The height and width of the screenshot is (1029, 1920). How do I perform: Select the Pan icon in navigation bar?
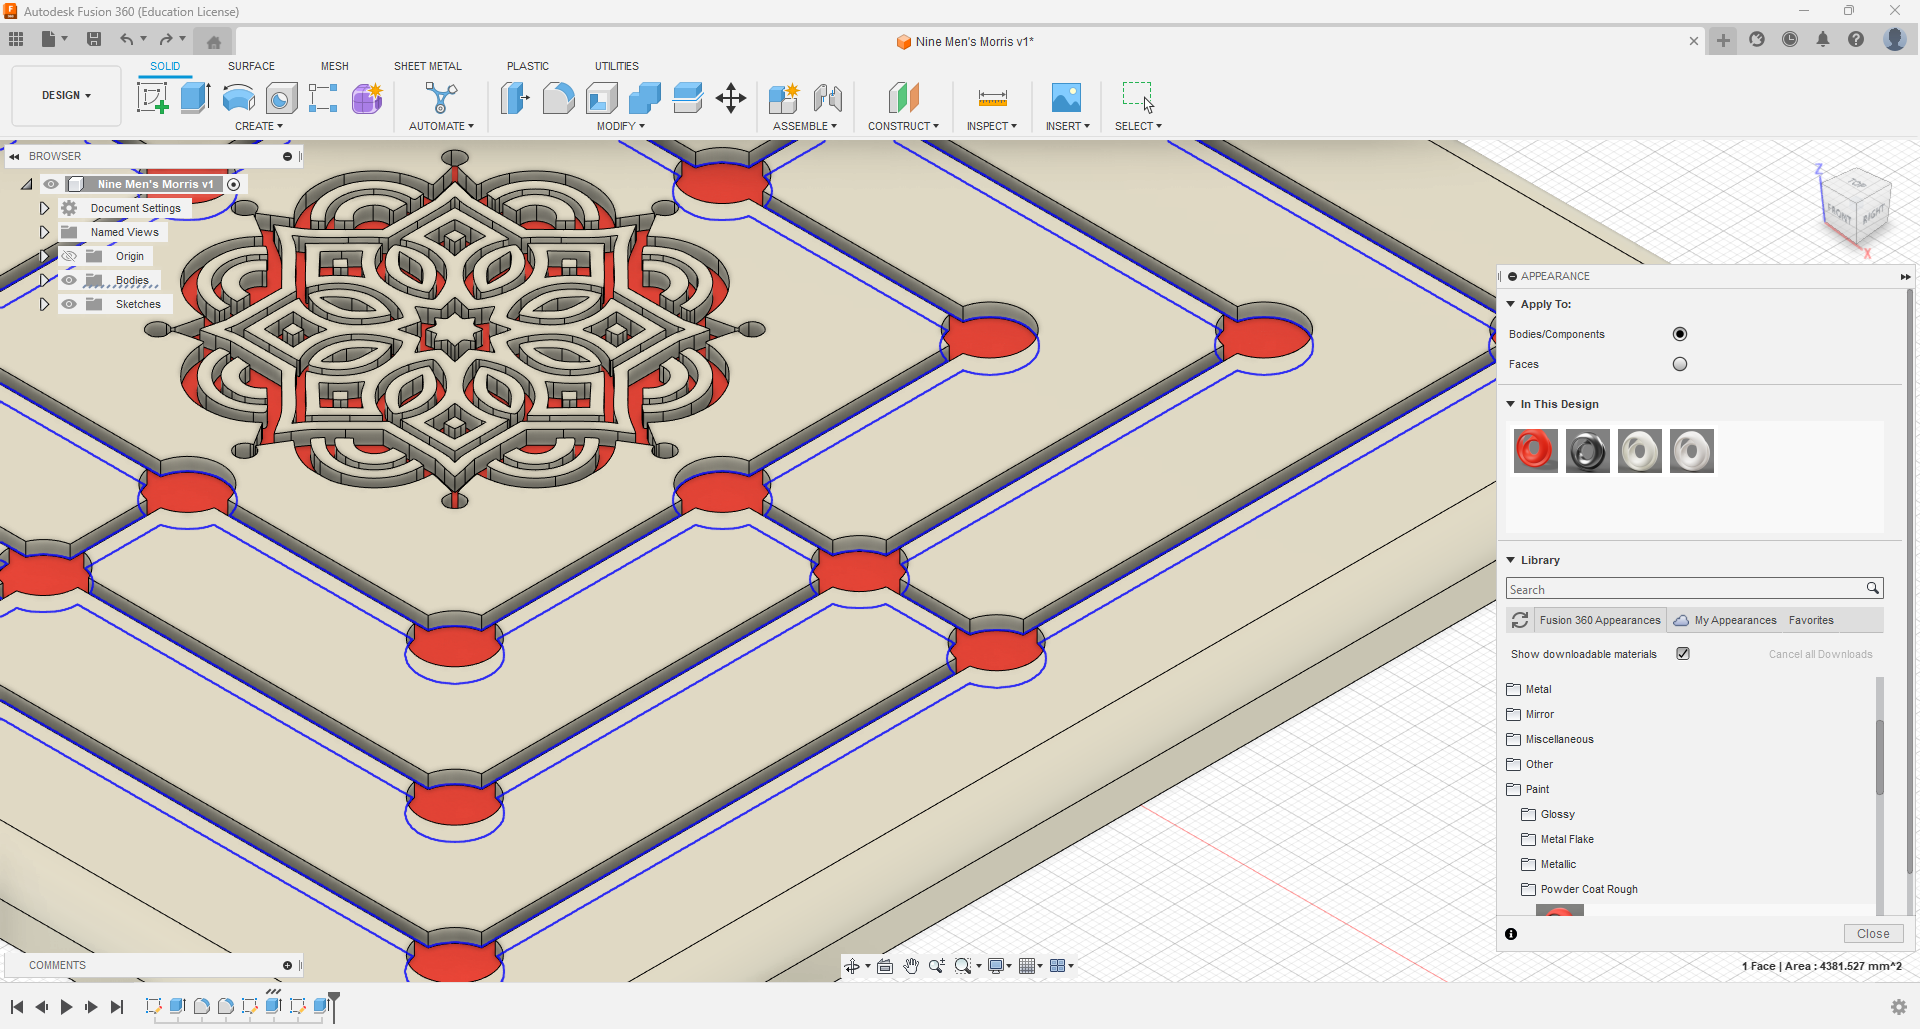point(911,966)
